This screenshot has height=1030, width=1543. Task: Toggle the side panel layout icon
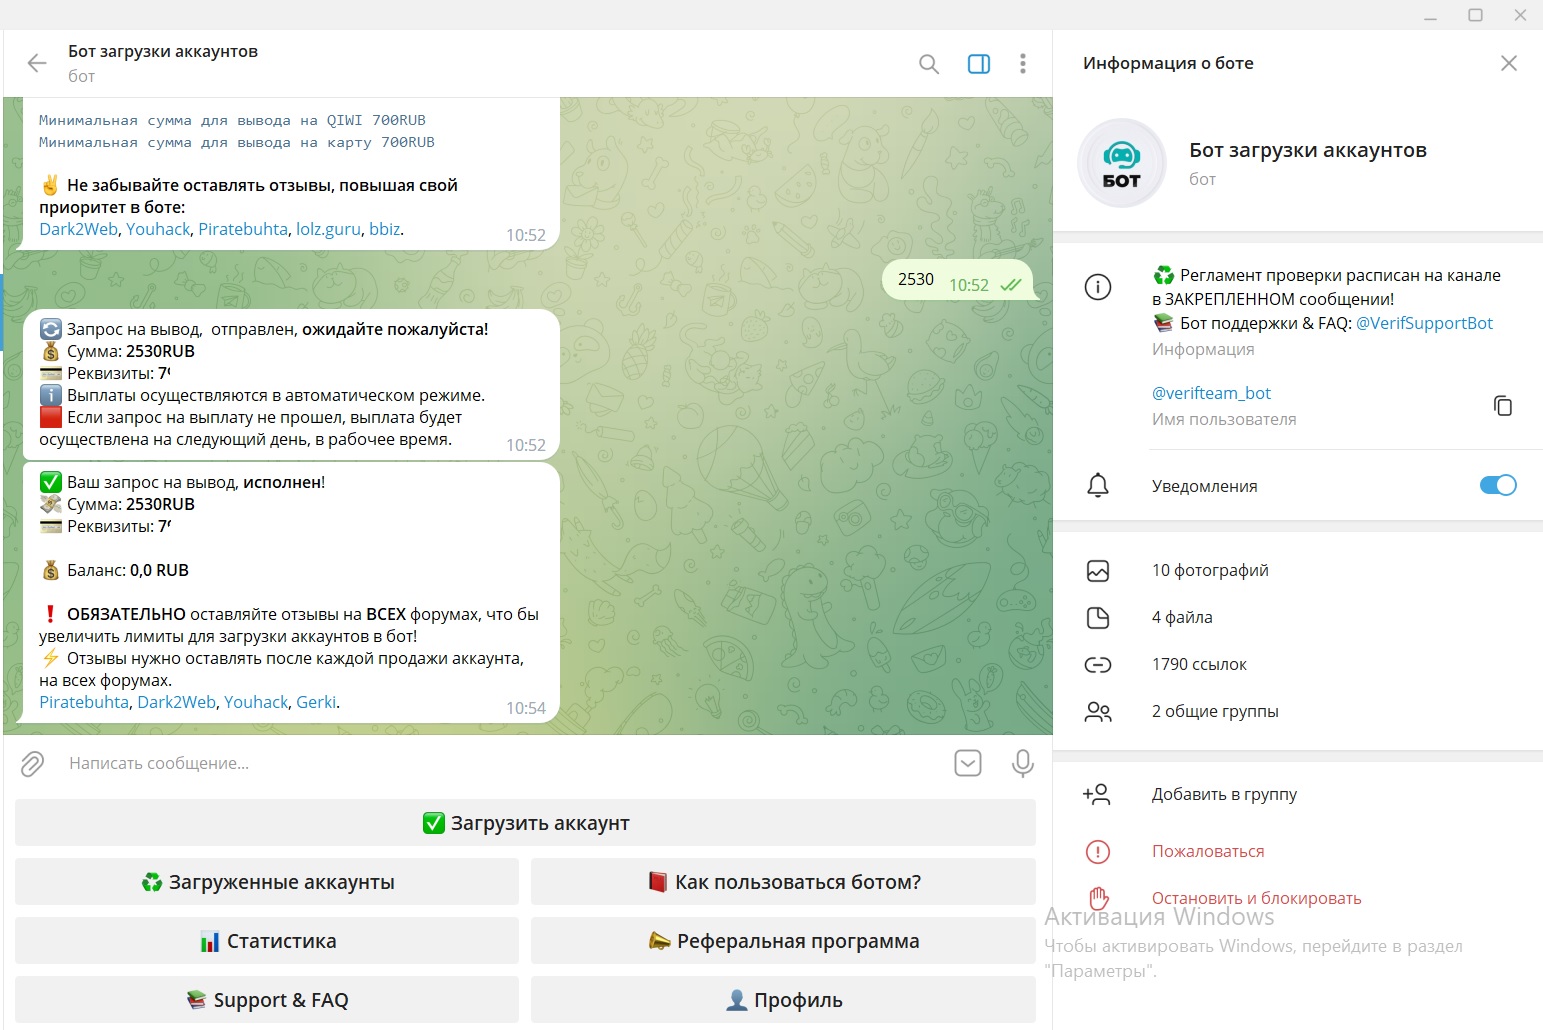tap(978, 64)
